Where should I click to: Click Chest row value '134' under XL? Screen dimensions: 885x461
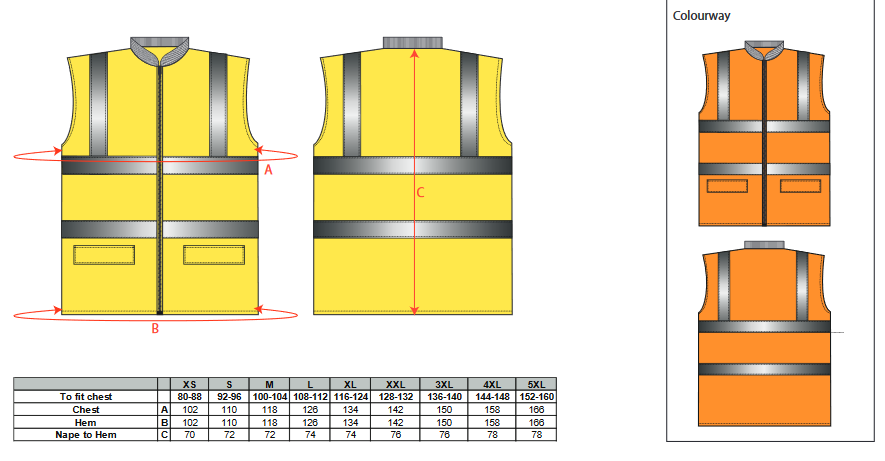point(351,410)
